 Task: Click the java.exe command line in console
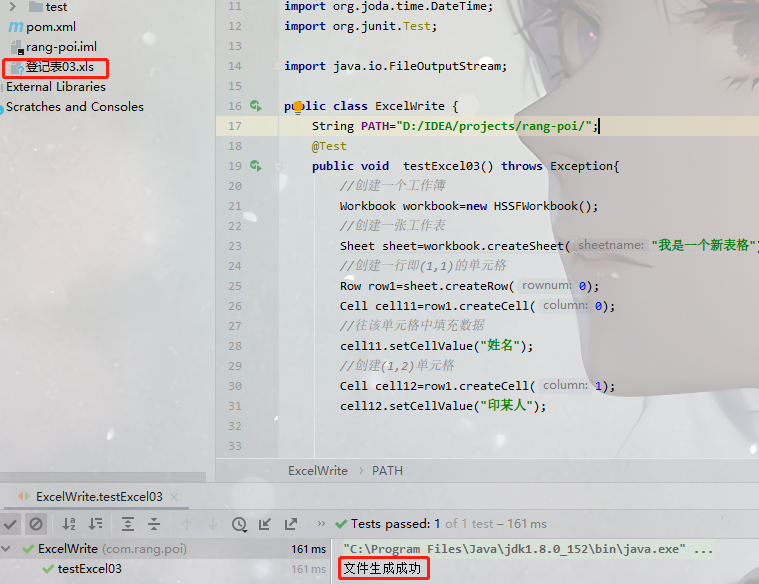[x=528, y=549]
